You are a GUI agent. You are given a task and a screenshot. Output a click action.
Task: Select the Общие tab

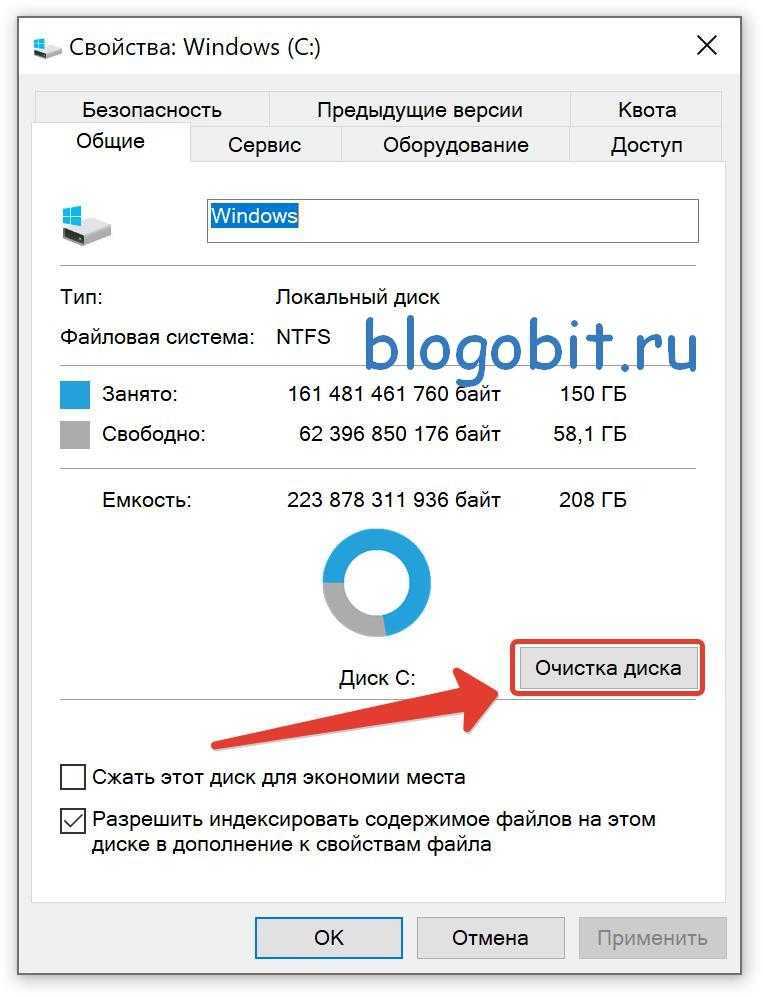pyautogui.click(x=111, y=141)
